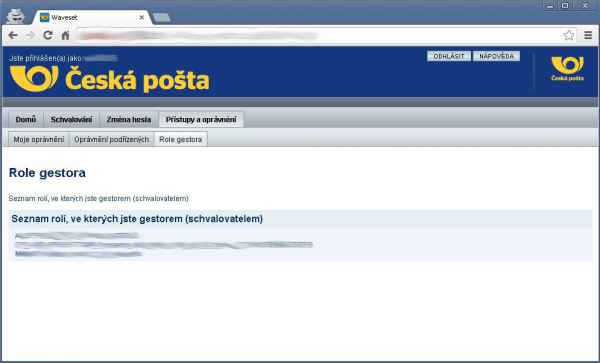Click the ODHLÁSIT logout button

click(449, 56)
